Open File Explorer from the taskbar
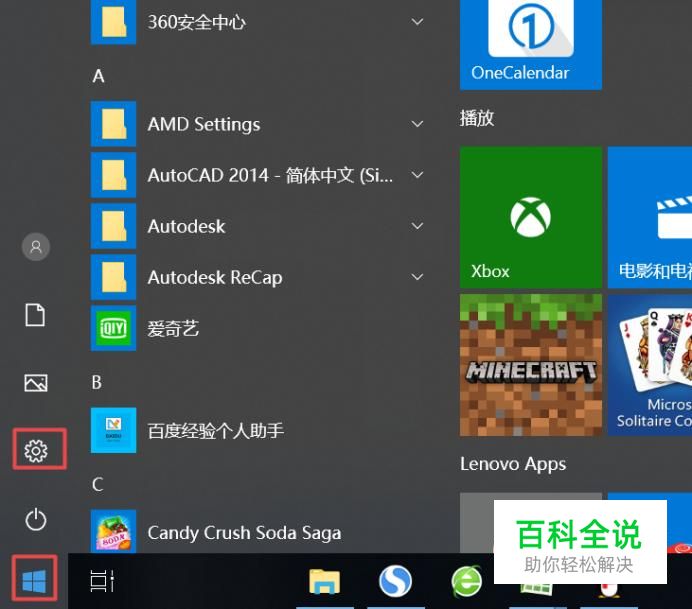 coord(325,581)
